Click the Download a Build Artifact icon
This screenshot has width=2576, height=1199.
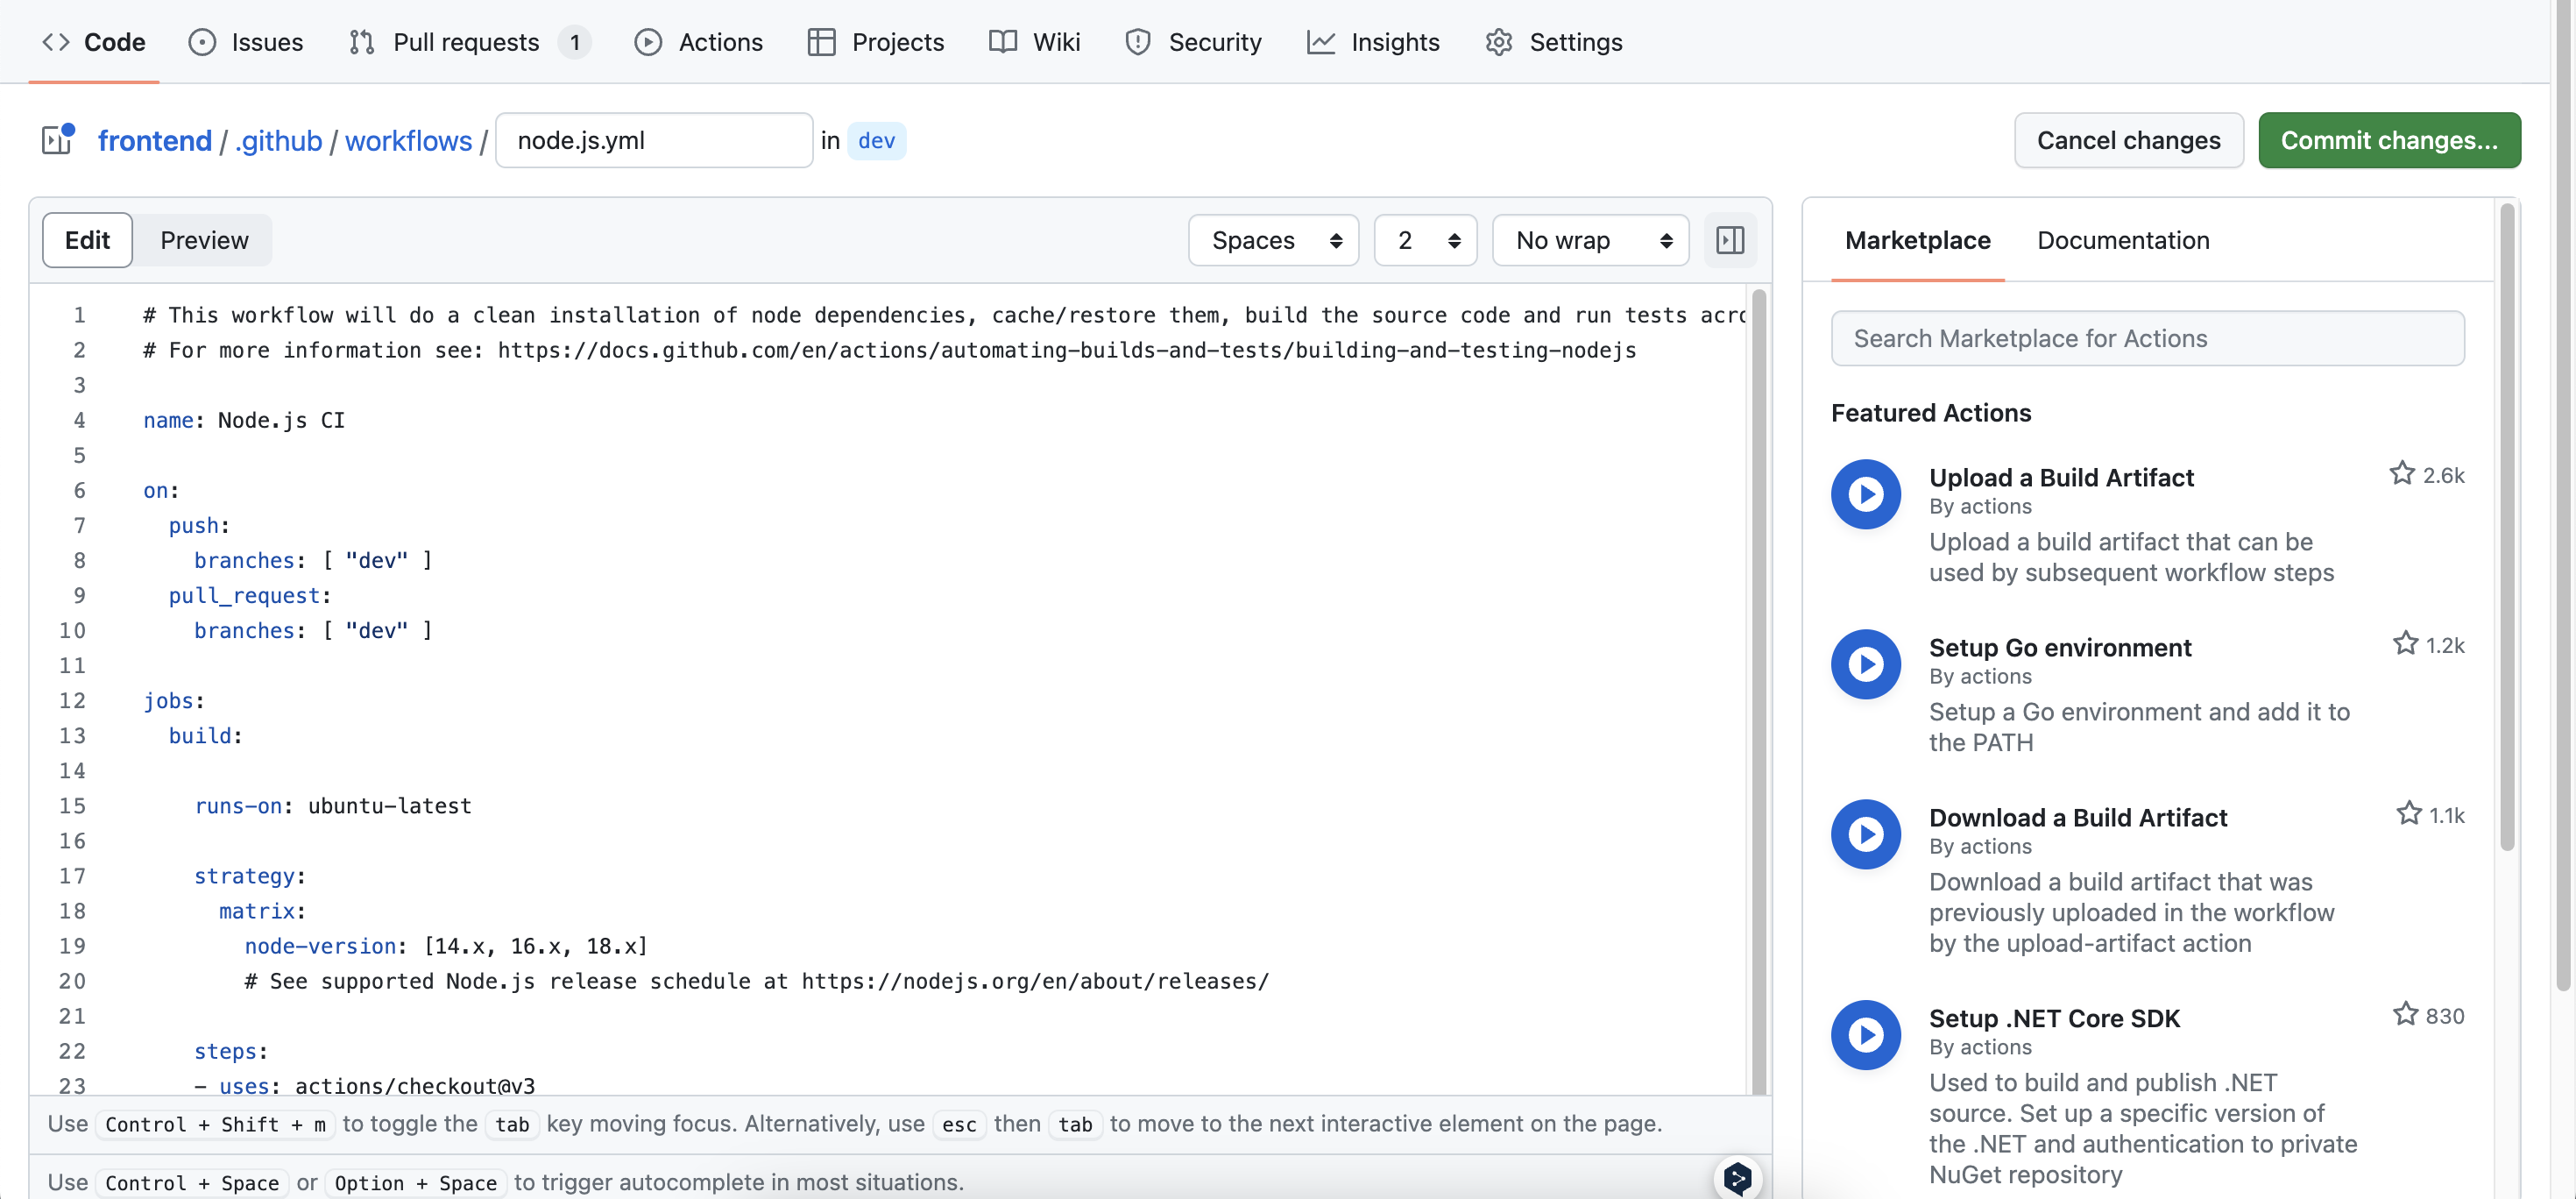(x=1865, y=834)
